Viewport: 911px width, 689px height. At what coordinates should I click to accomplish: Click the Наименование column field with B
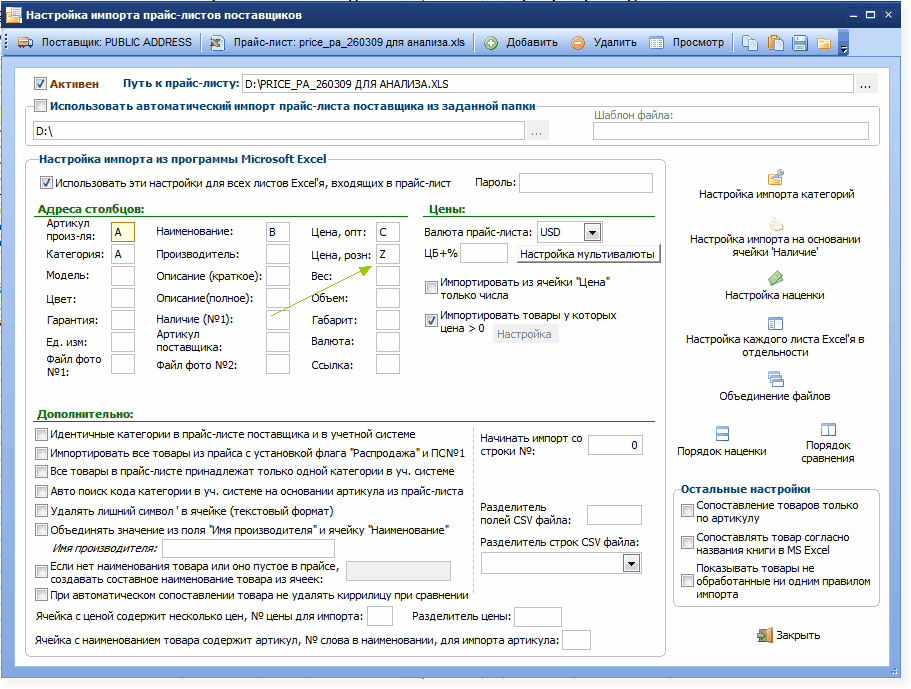point(278,232)
